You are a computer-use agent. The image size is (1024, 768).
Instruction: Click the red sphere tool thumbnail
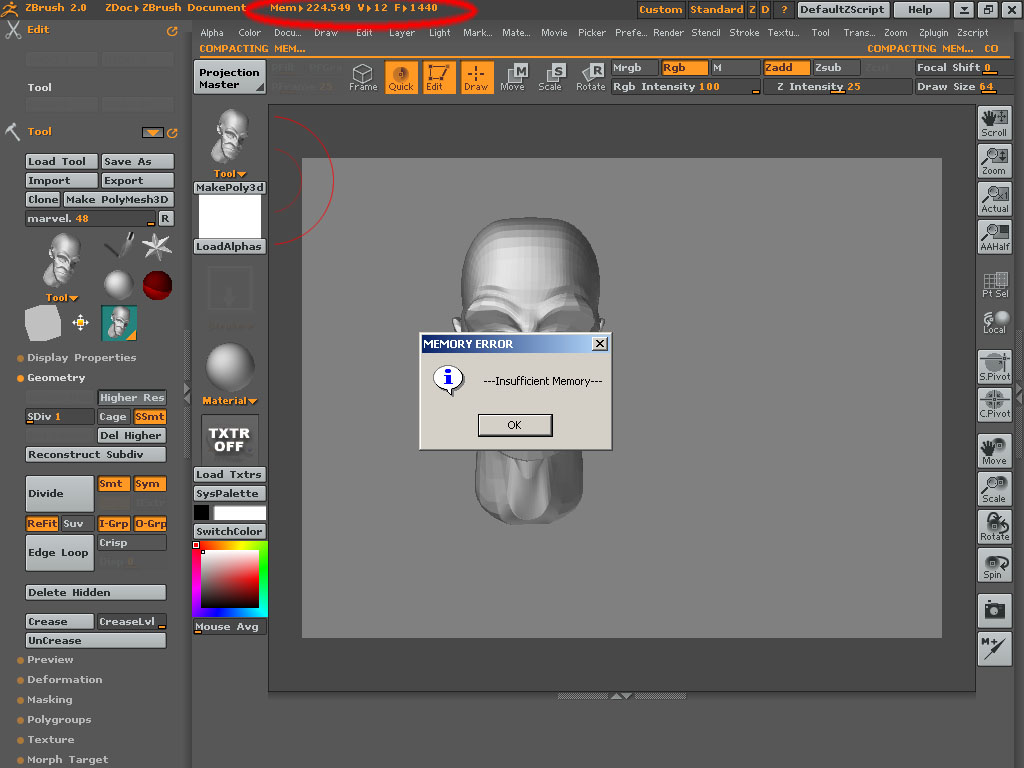coord(157,285)
